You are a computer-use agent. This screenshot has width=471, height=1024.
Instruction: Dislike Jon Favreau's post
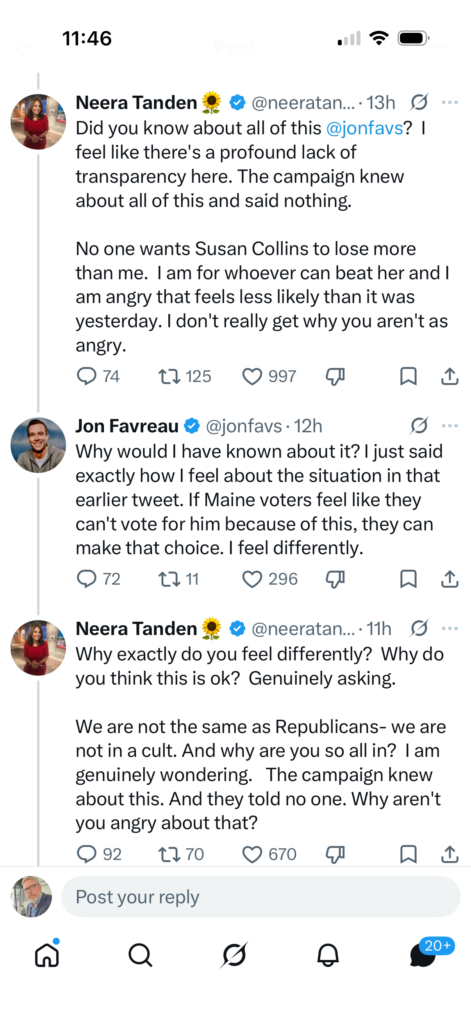pos(334,579)
